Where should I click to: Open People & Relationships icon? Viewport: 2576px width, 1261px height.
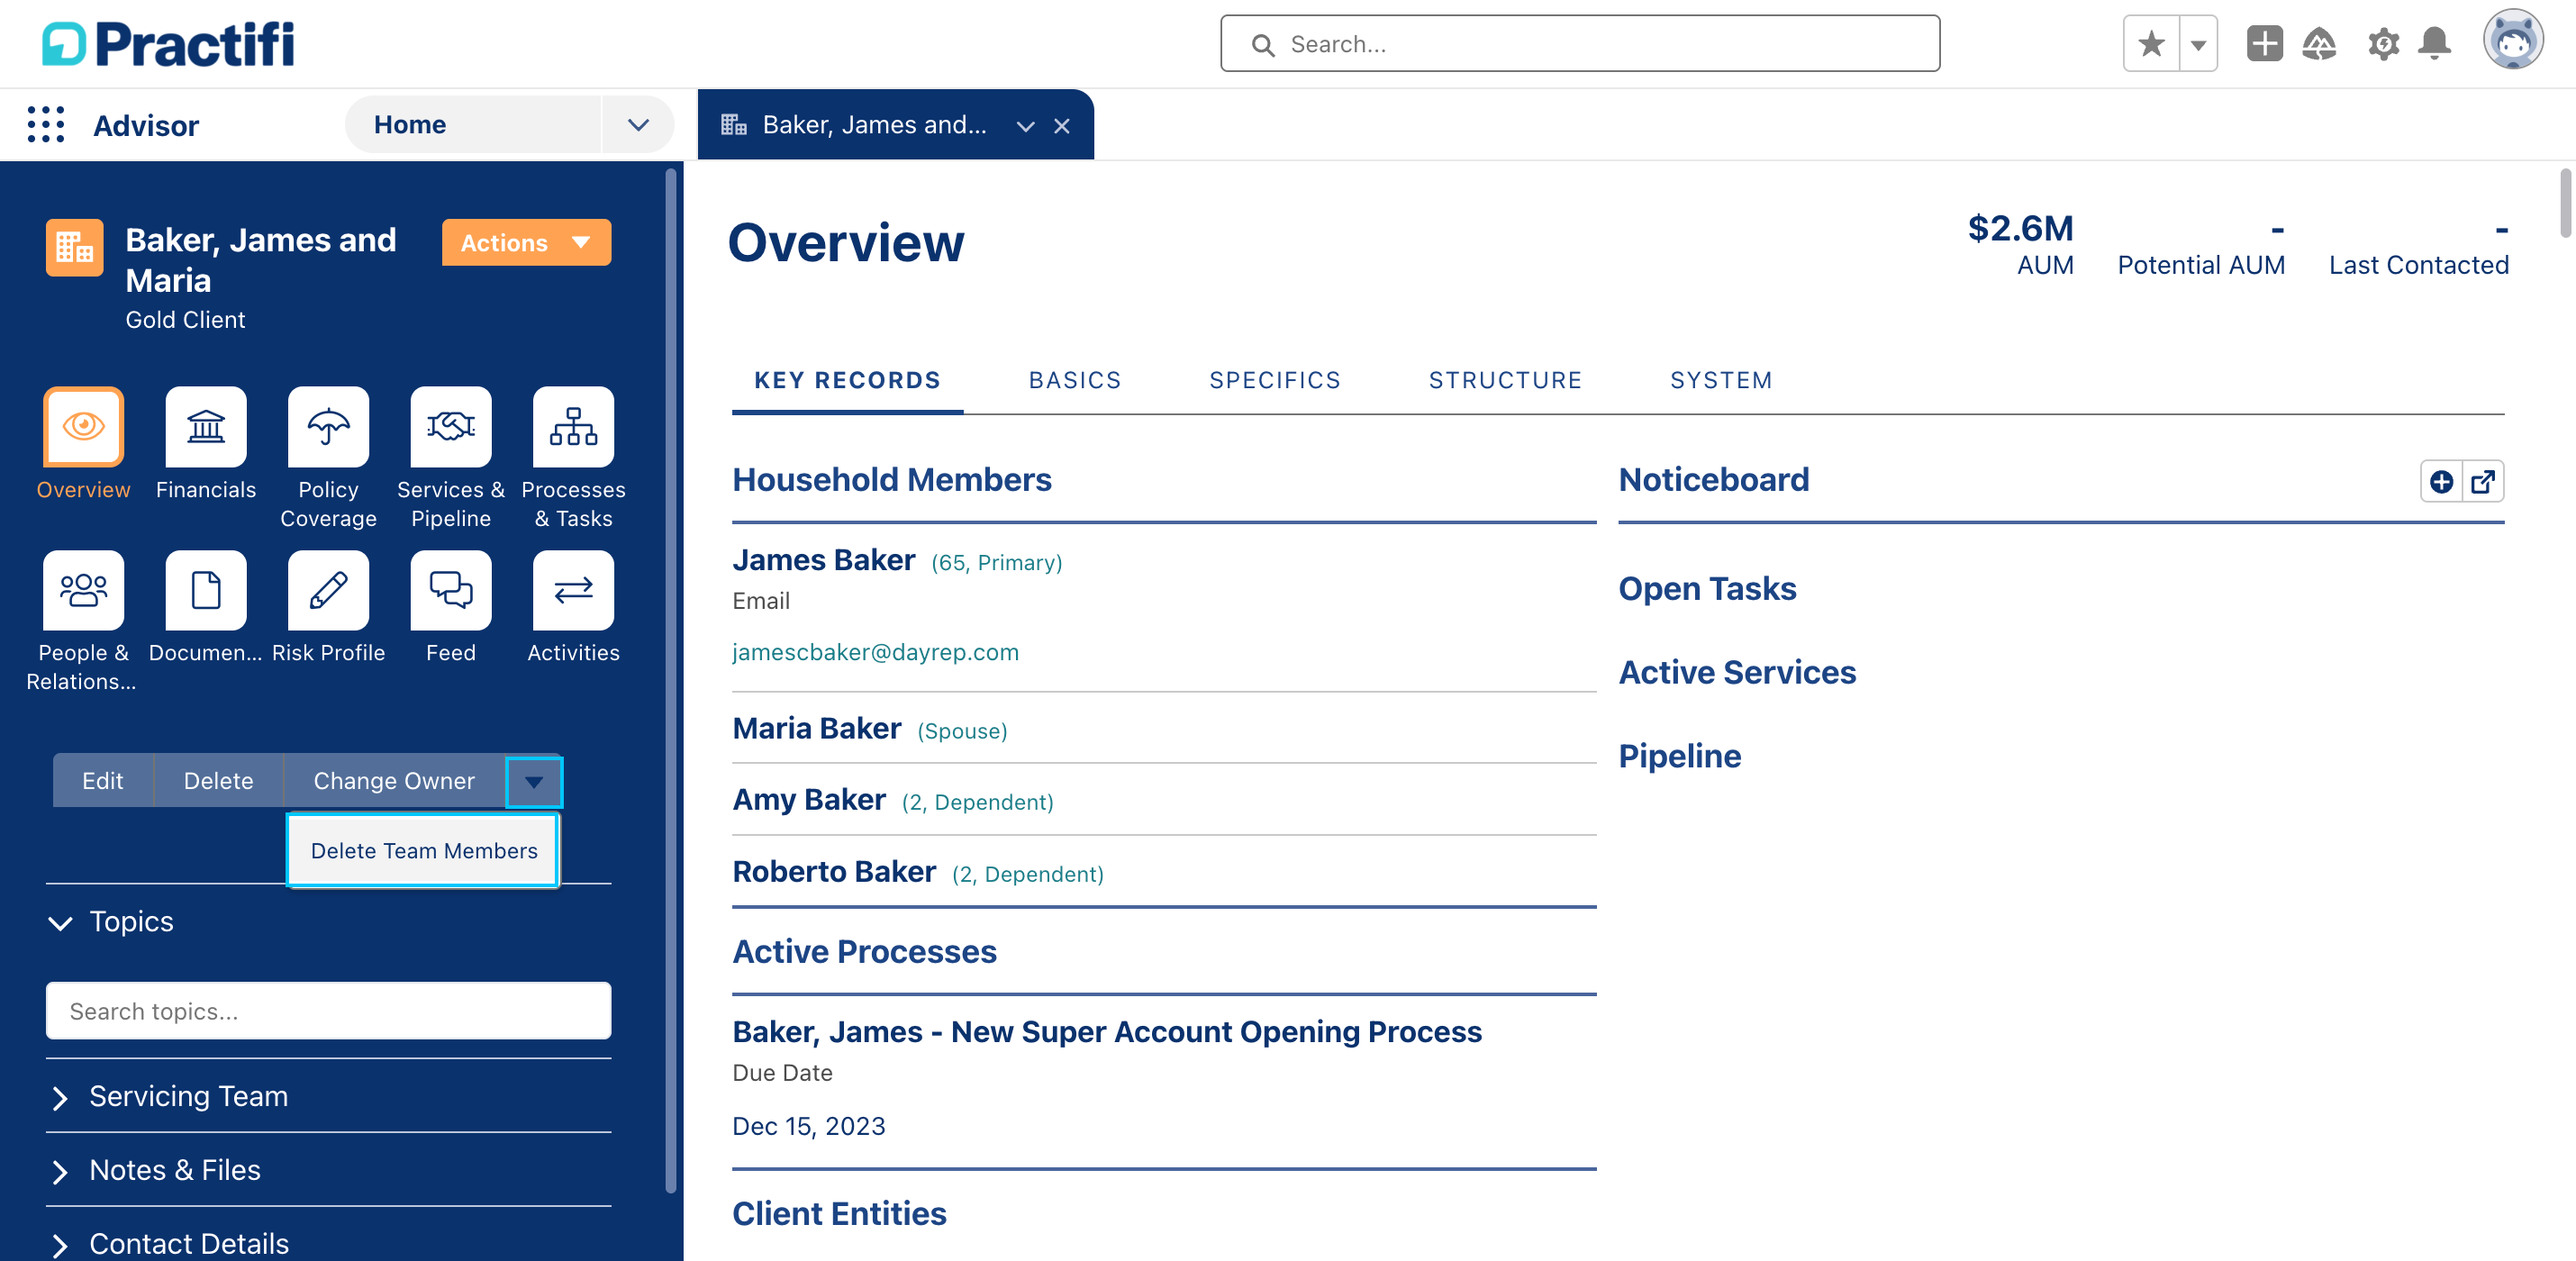[x=84, y=590]
